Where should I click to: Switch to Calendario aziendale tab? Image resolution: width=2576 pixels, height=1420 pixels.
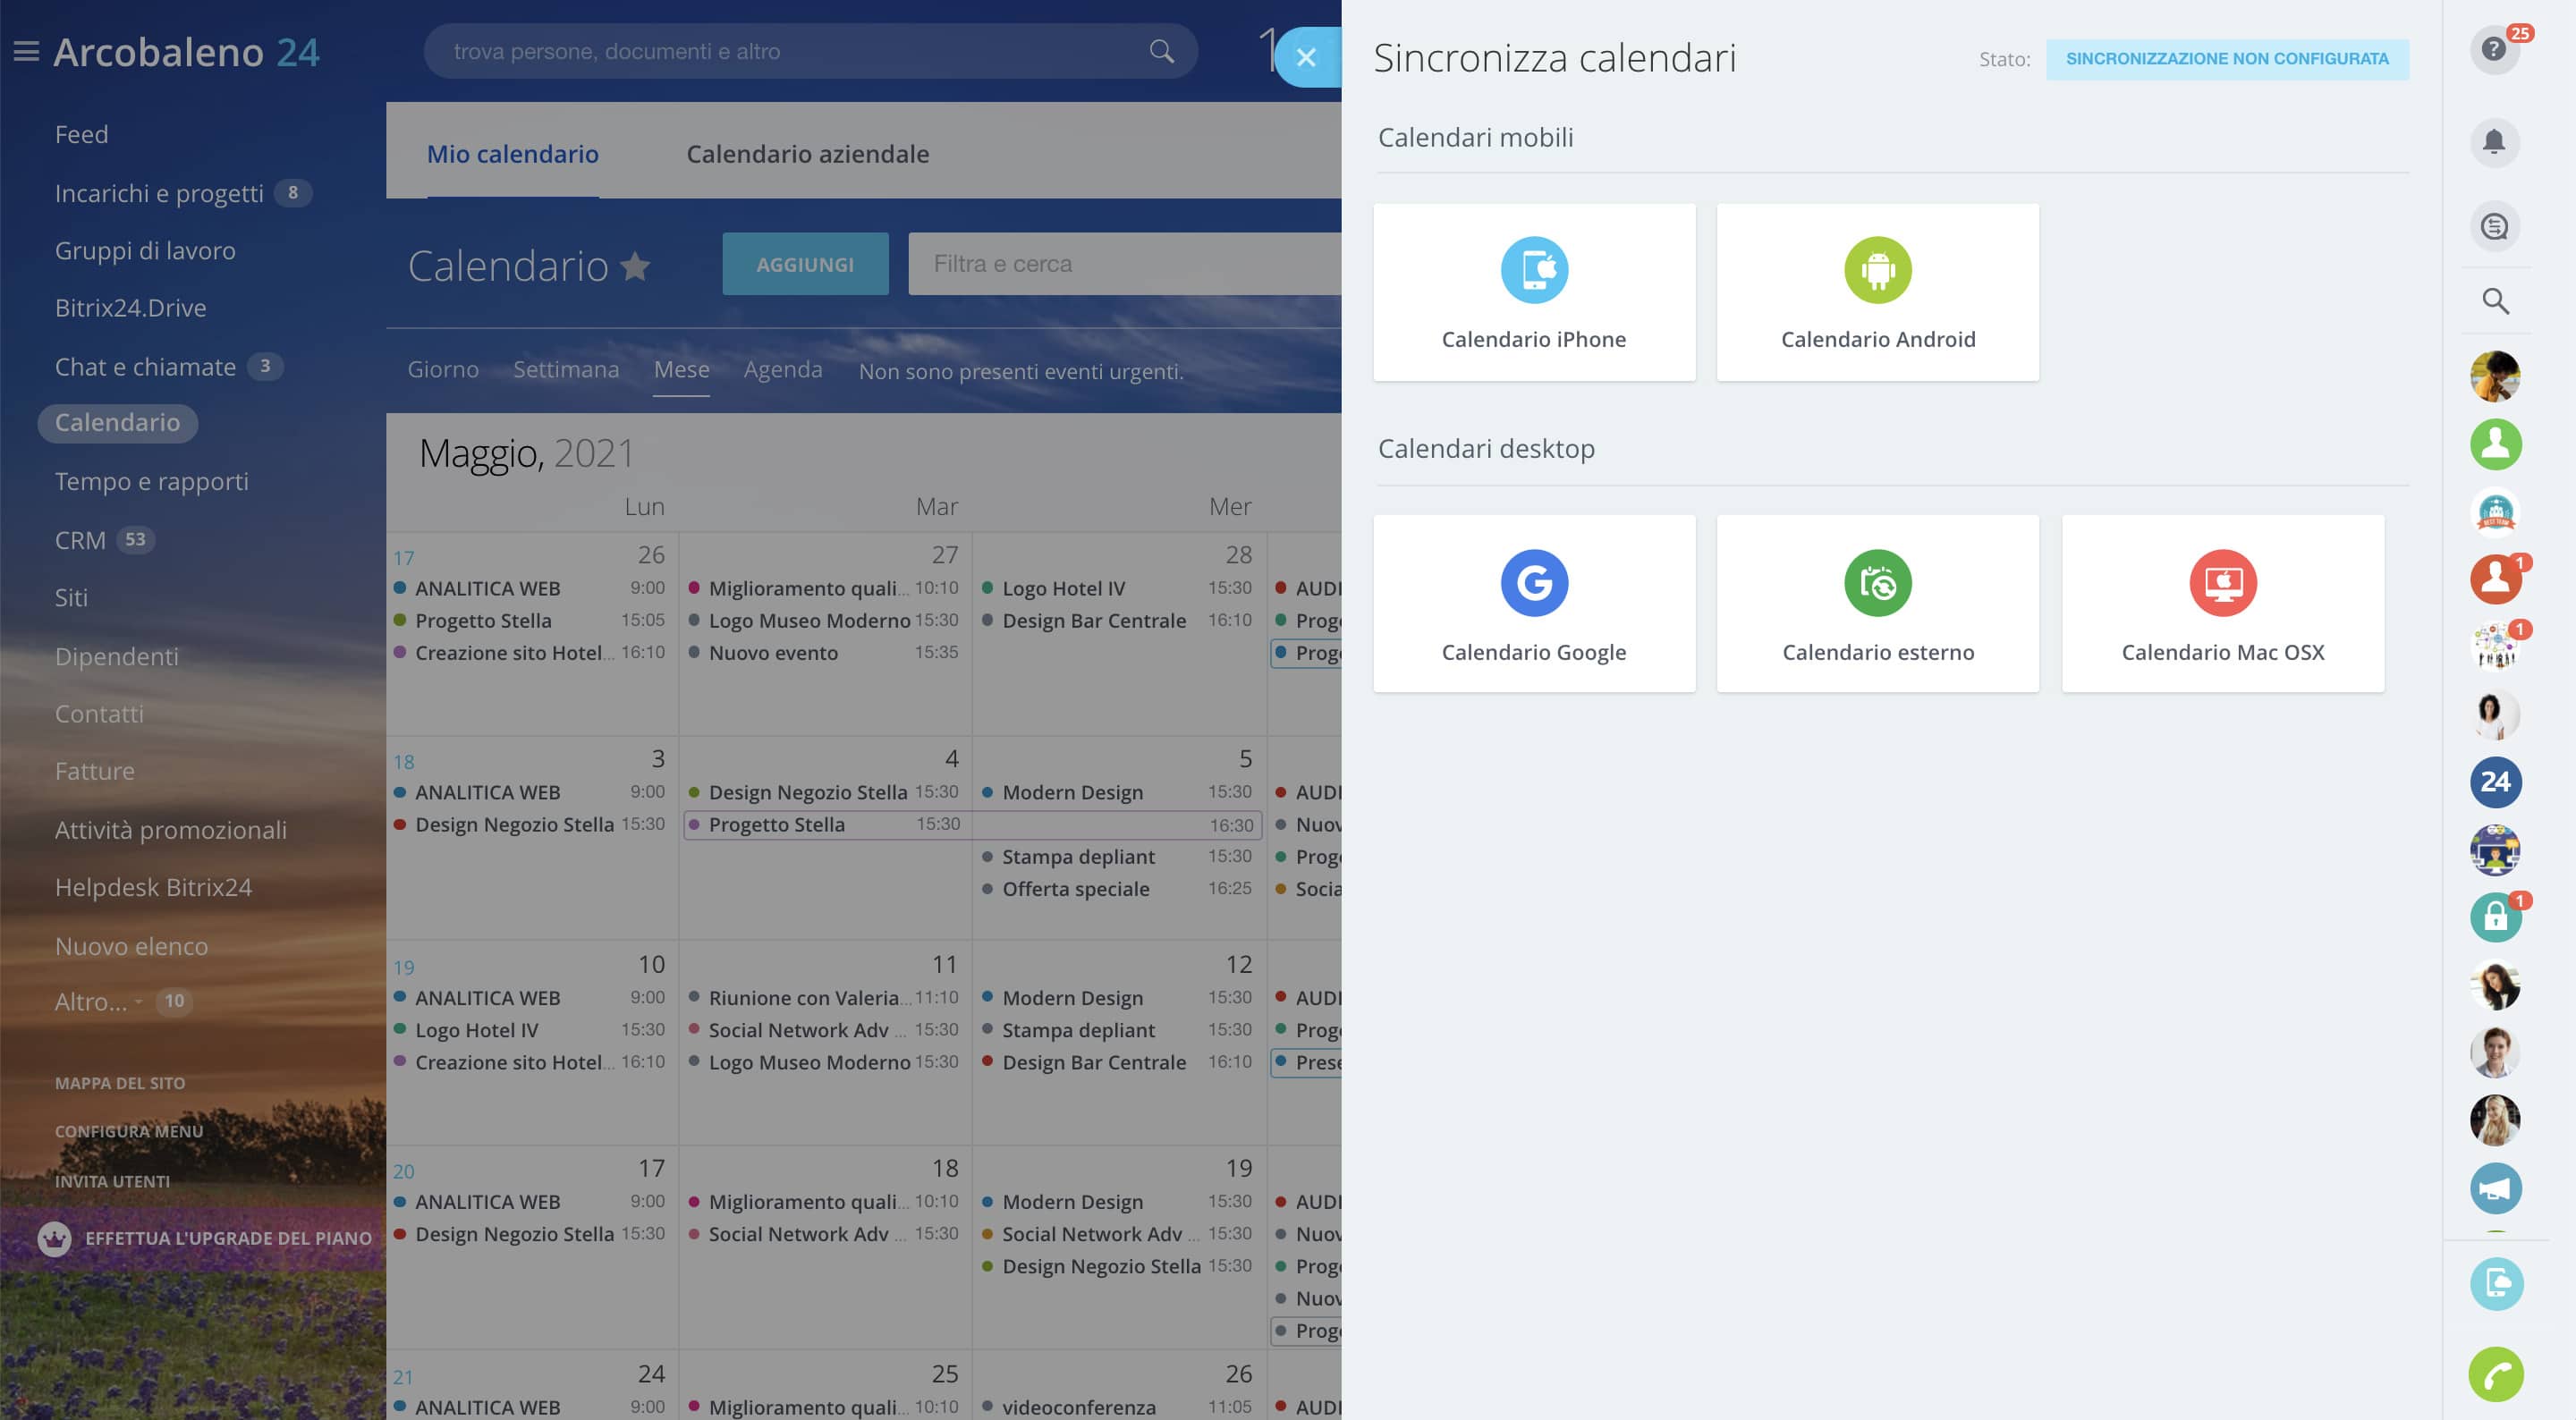807,154
